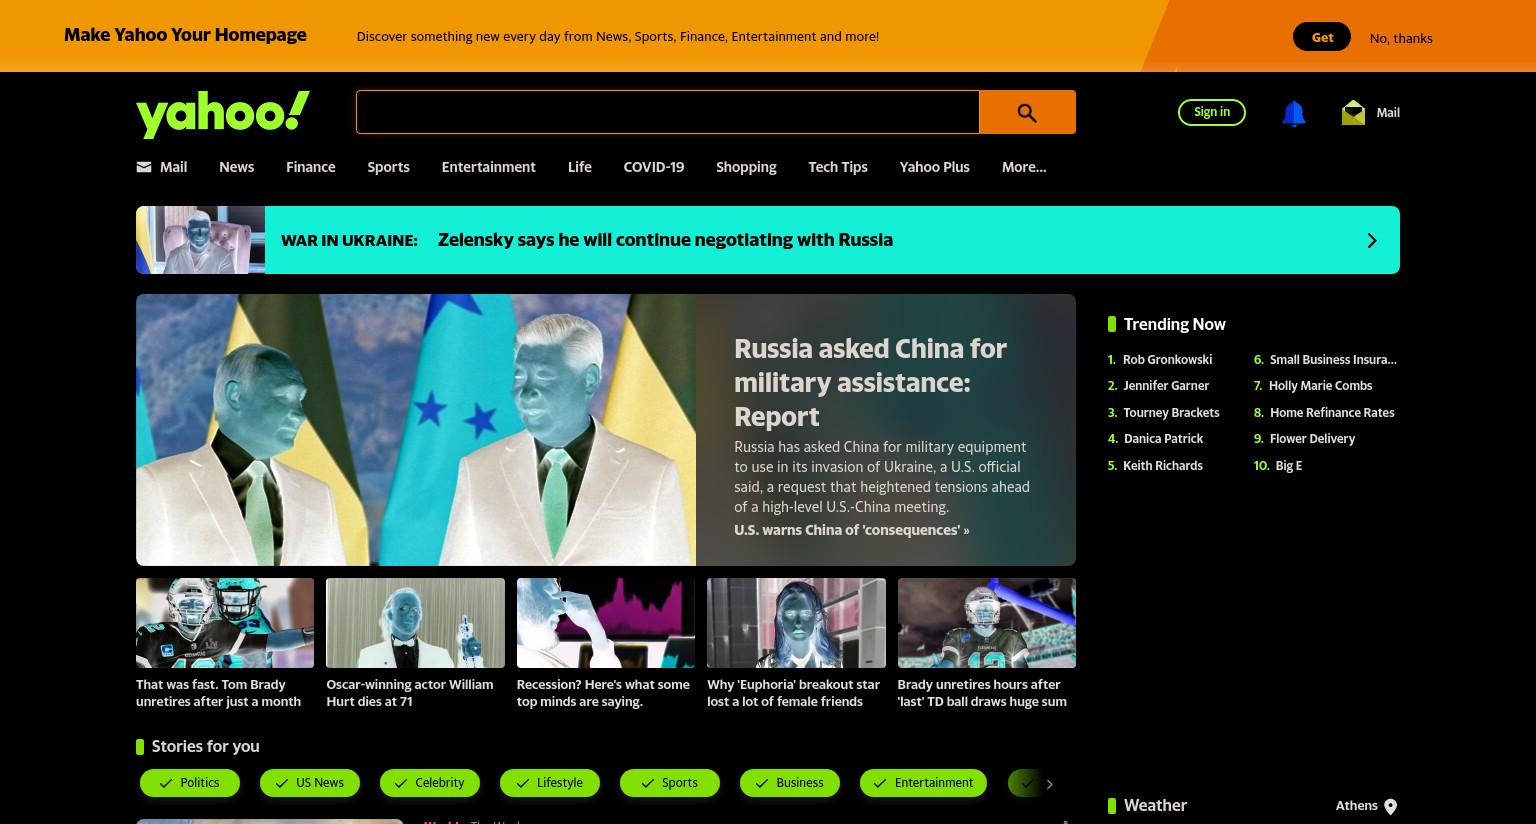Click the Trending Now heading
Image resolution: width=1536 pixels, height=824 pixels.
point(1174,324)
